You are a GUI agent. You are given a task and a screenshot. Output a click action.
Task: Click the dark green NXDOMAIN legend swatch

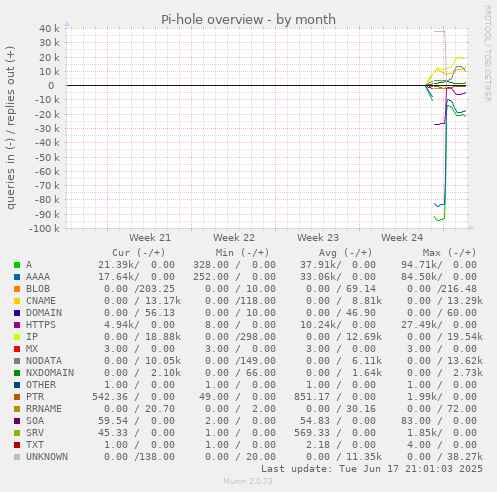[17, 373]
